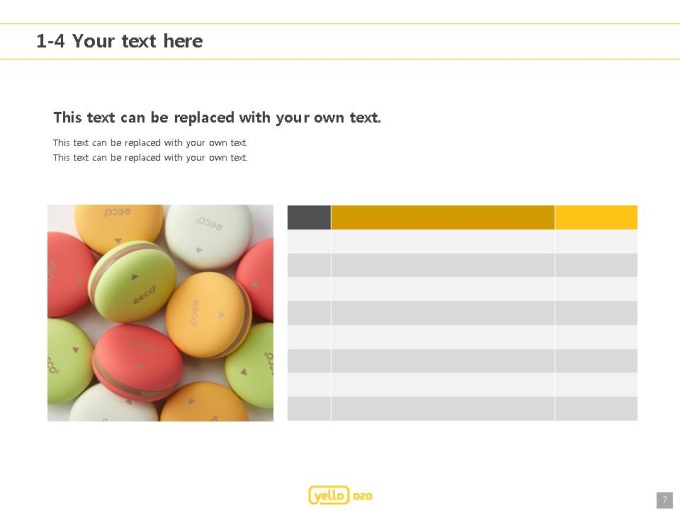Click the 'o2o' text beside yello logo
The image size is (680, 510).
(363, 496)
